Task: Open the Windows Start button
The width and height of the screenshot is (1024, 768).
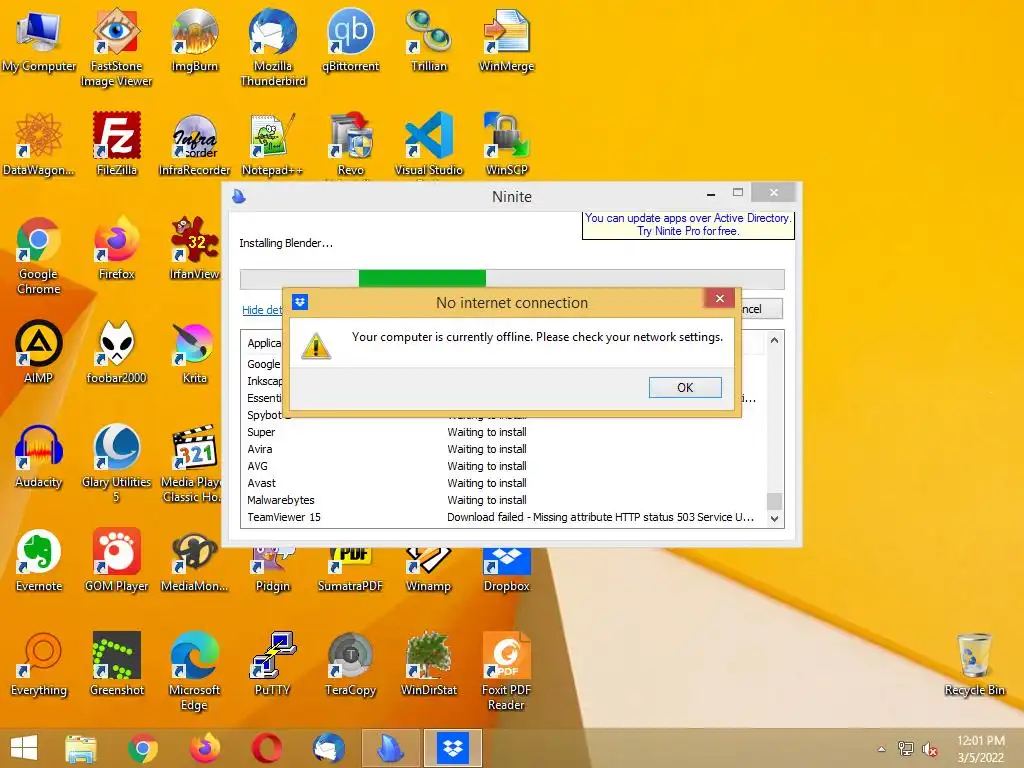Action: [x=24, y=748]
